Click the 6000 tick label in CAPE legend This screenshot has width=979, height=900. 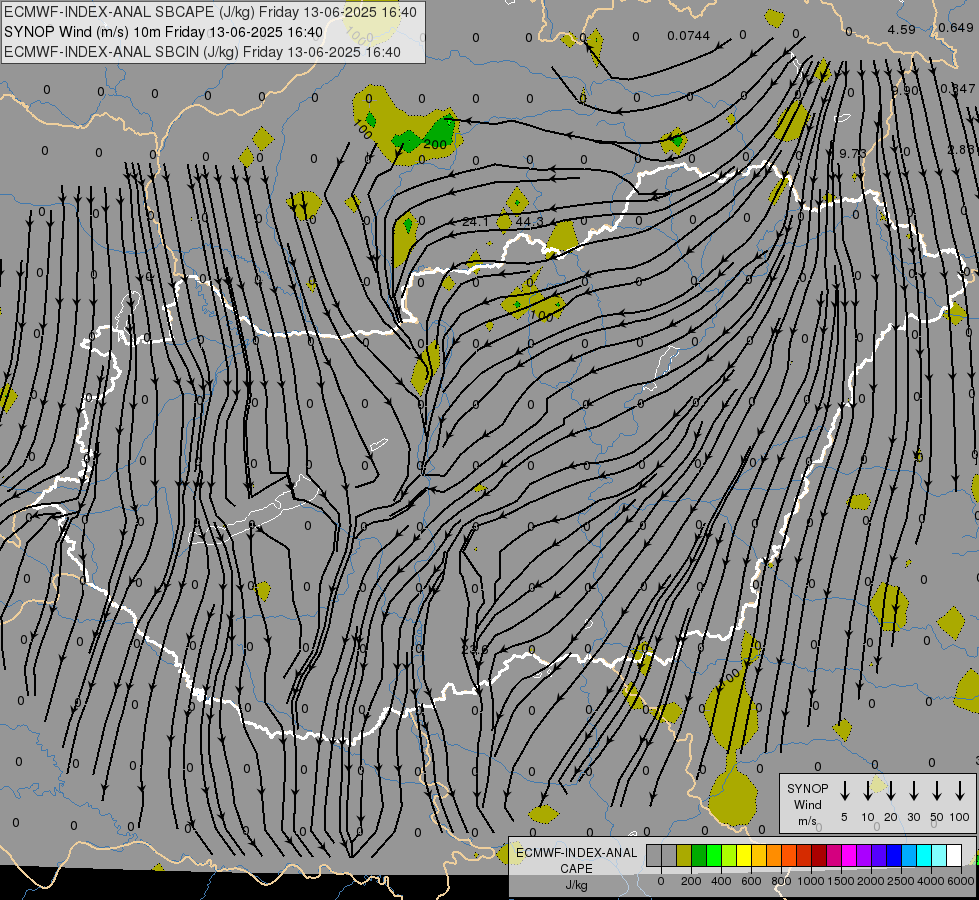[961, 881]
